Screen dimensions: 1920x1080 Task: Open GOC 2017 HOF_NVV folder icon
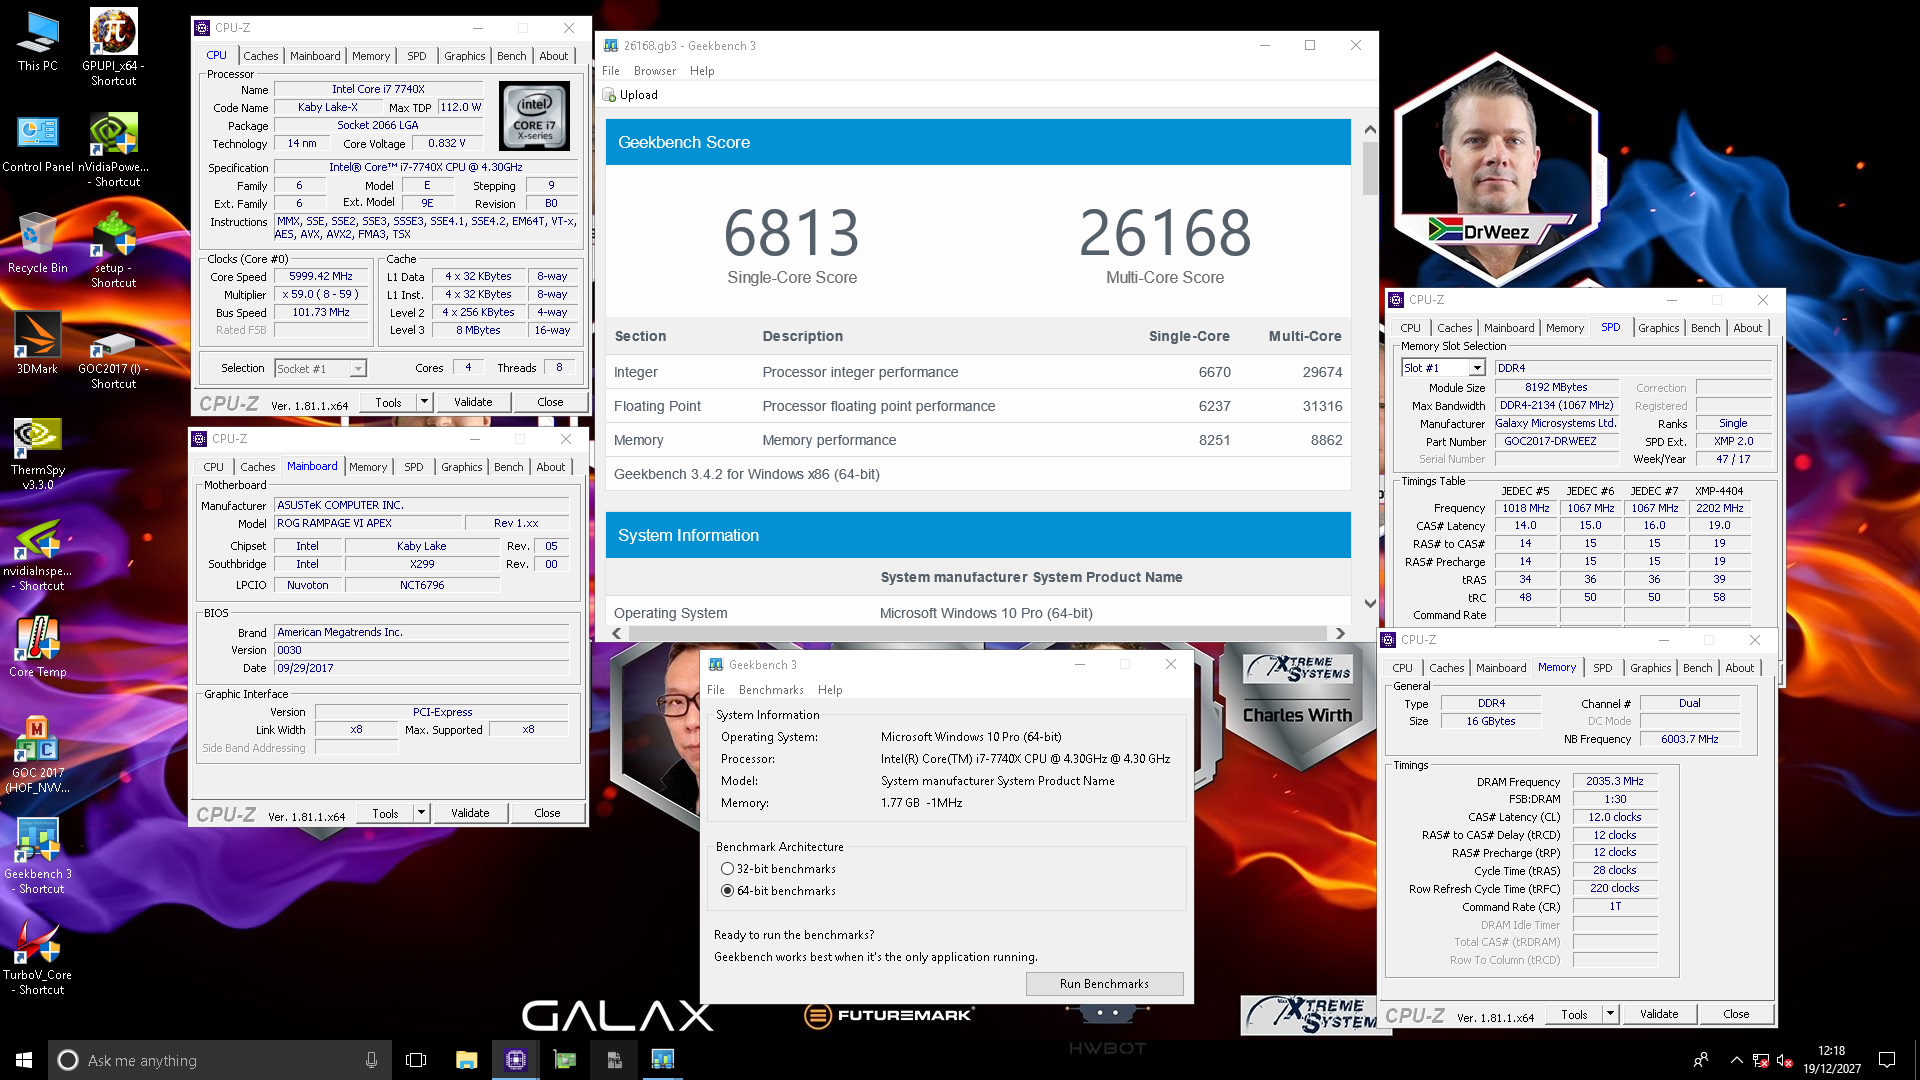click(37, 754)
